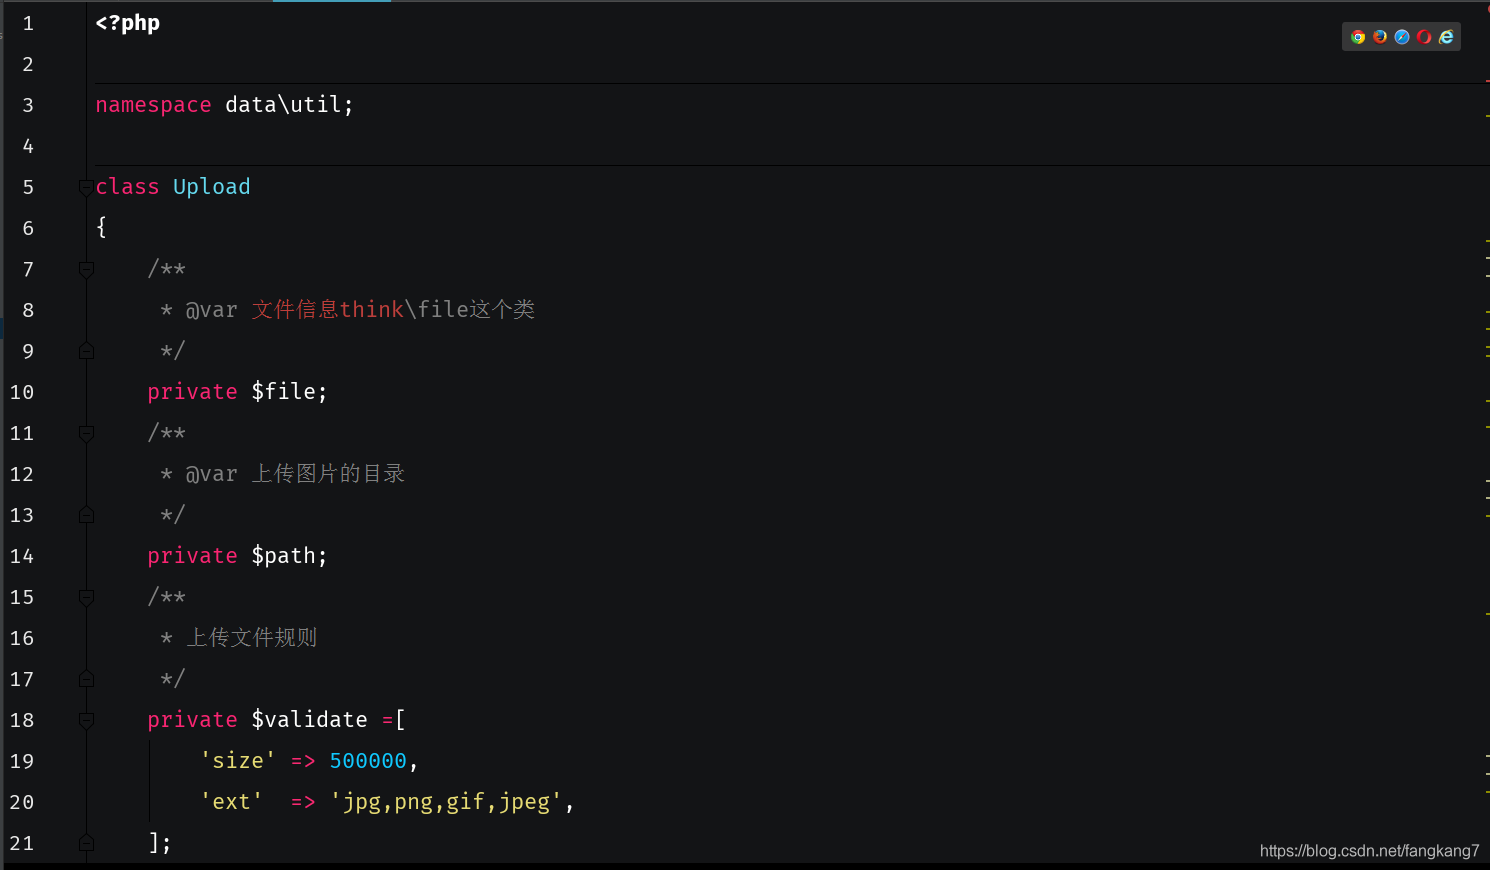1490x870 pixels.
Task: Click line number 19 in the gutter
Action: tap(22, 761)
